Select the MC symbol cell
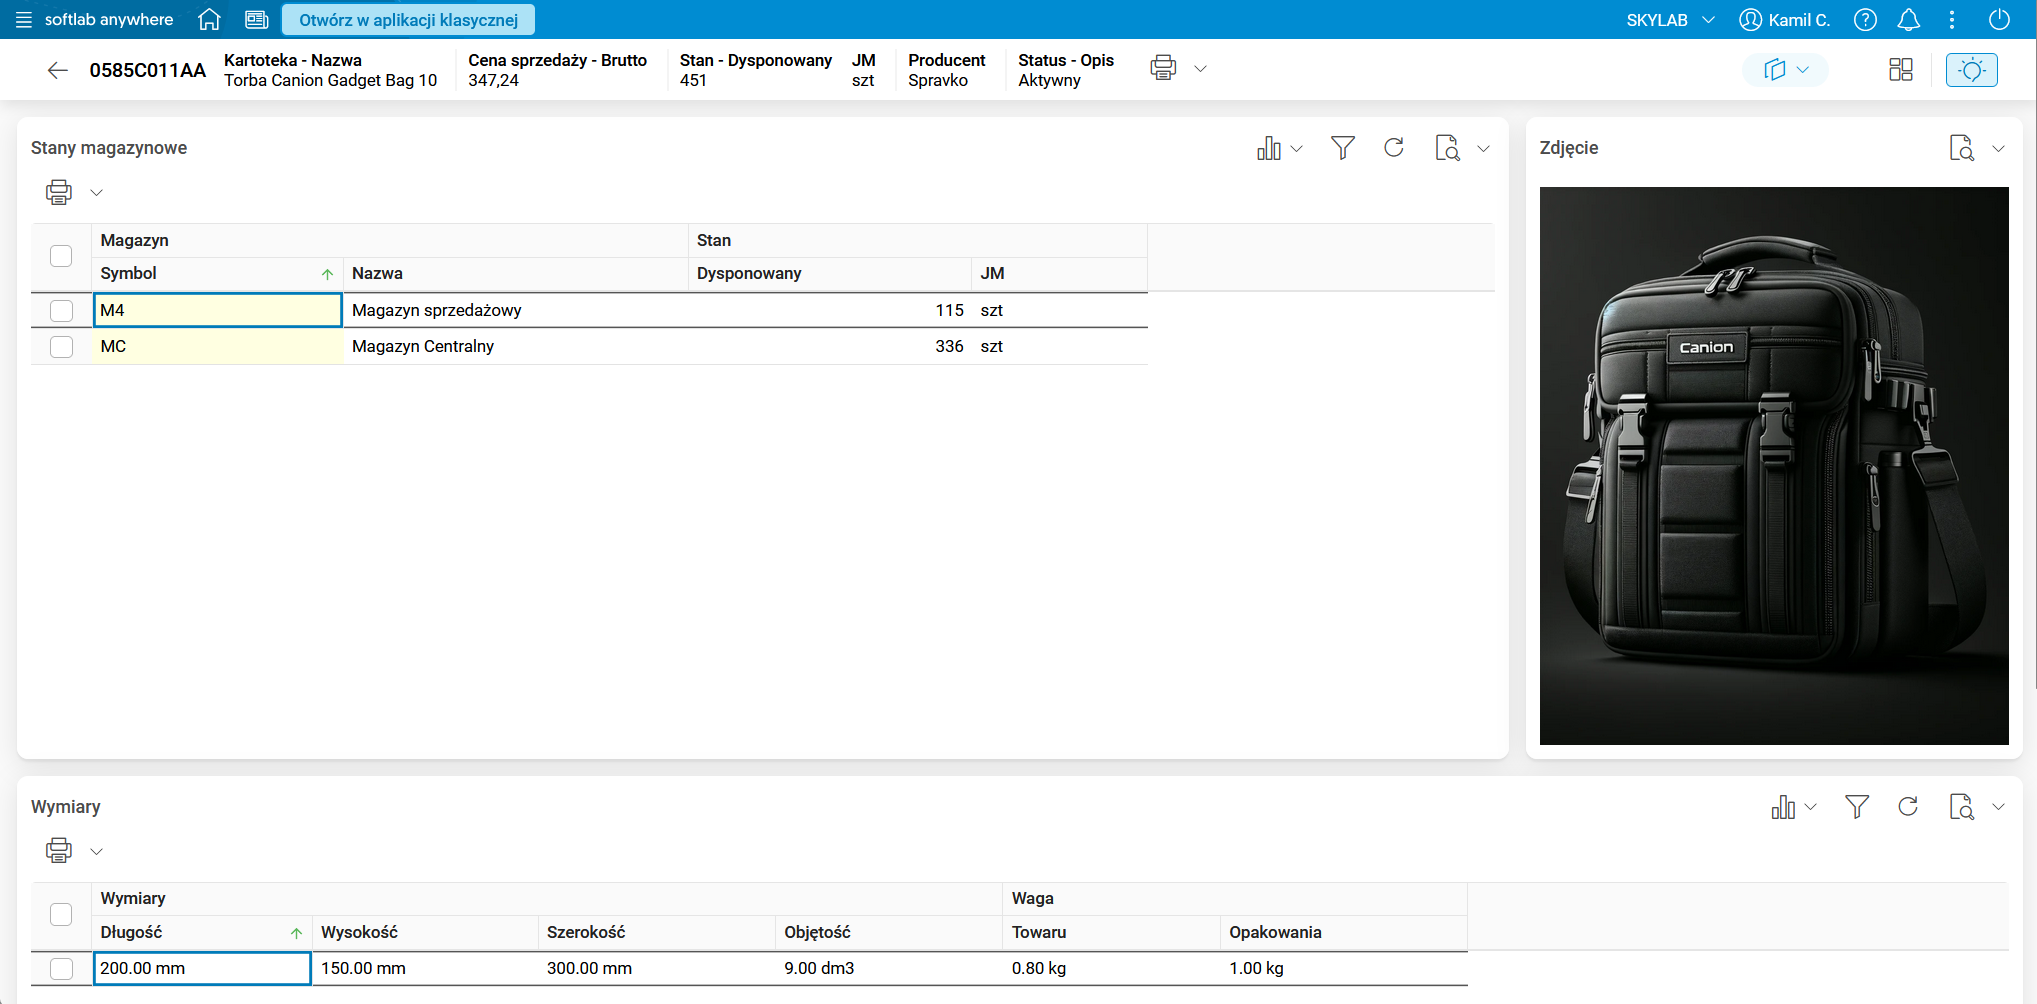 (218, 347)
